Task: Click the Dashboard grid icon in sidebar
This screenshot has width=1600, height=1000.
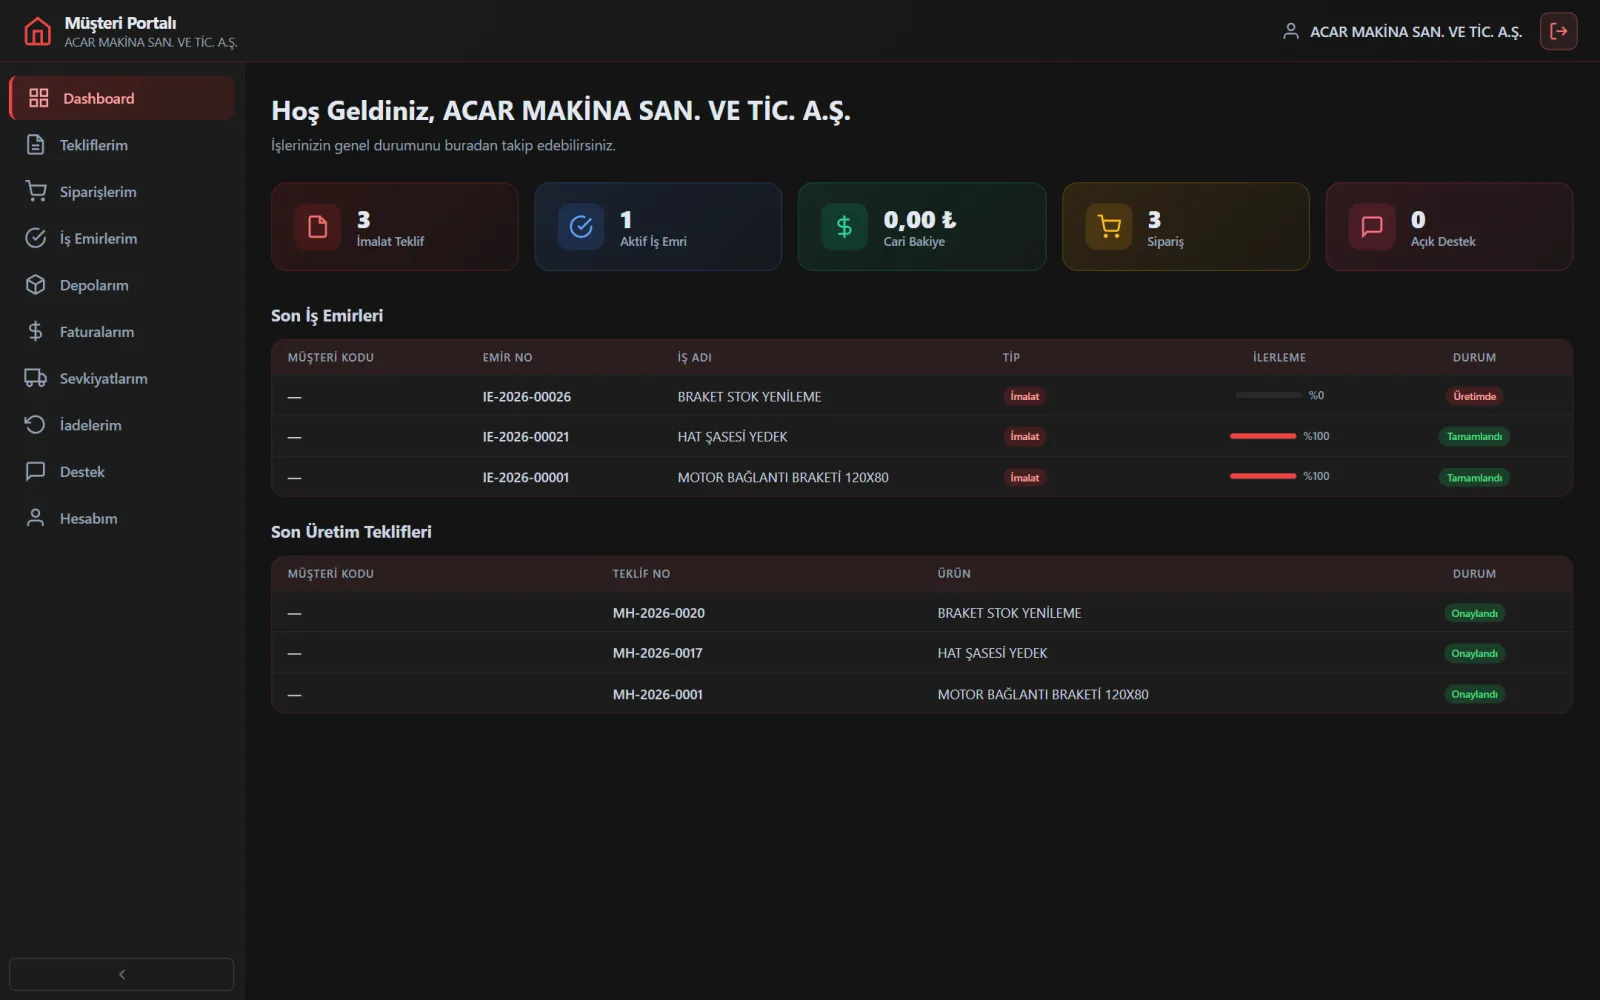Action: pos(38,98)
